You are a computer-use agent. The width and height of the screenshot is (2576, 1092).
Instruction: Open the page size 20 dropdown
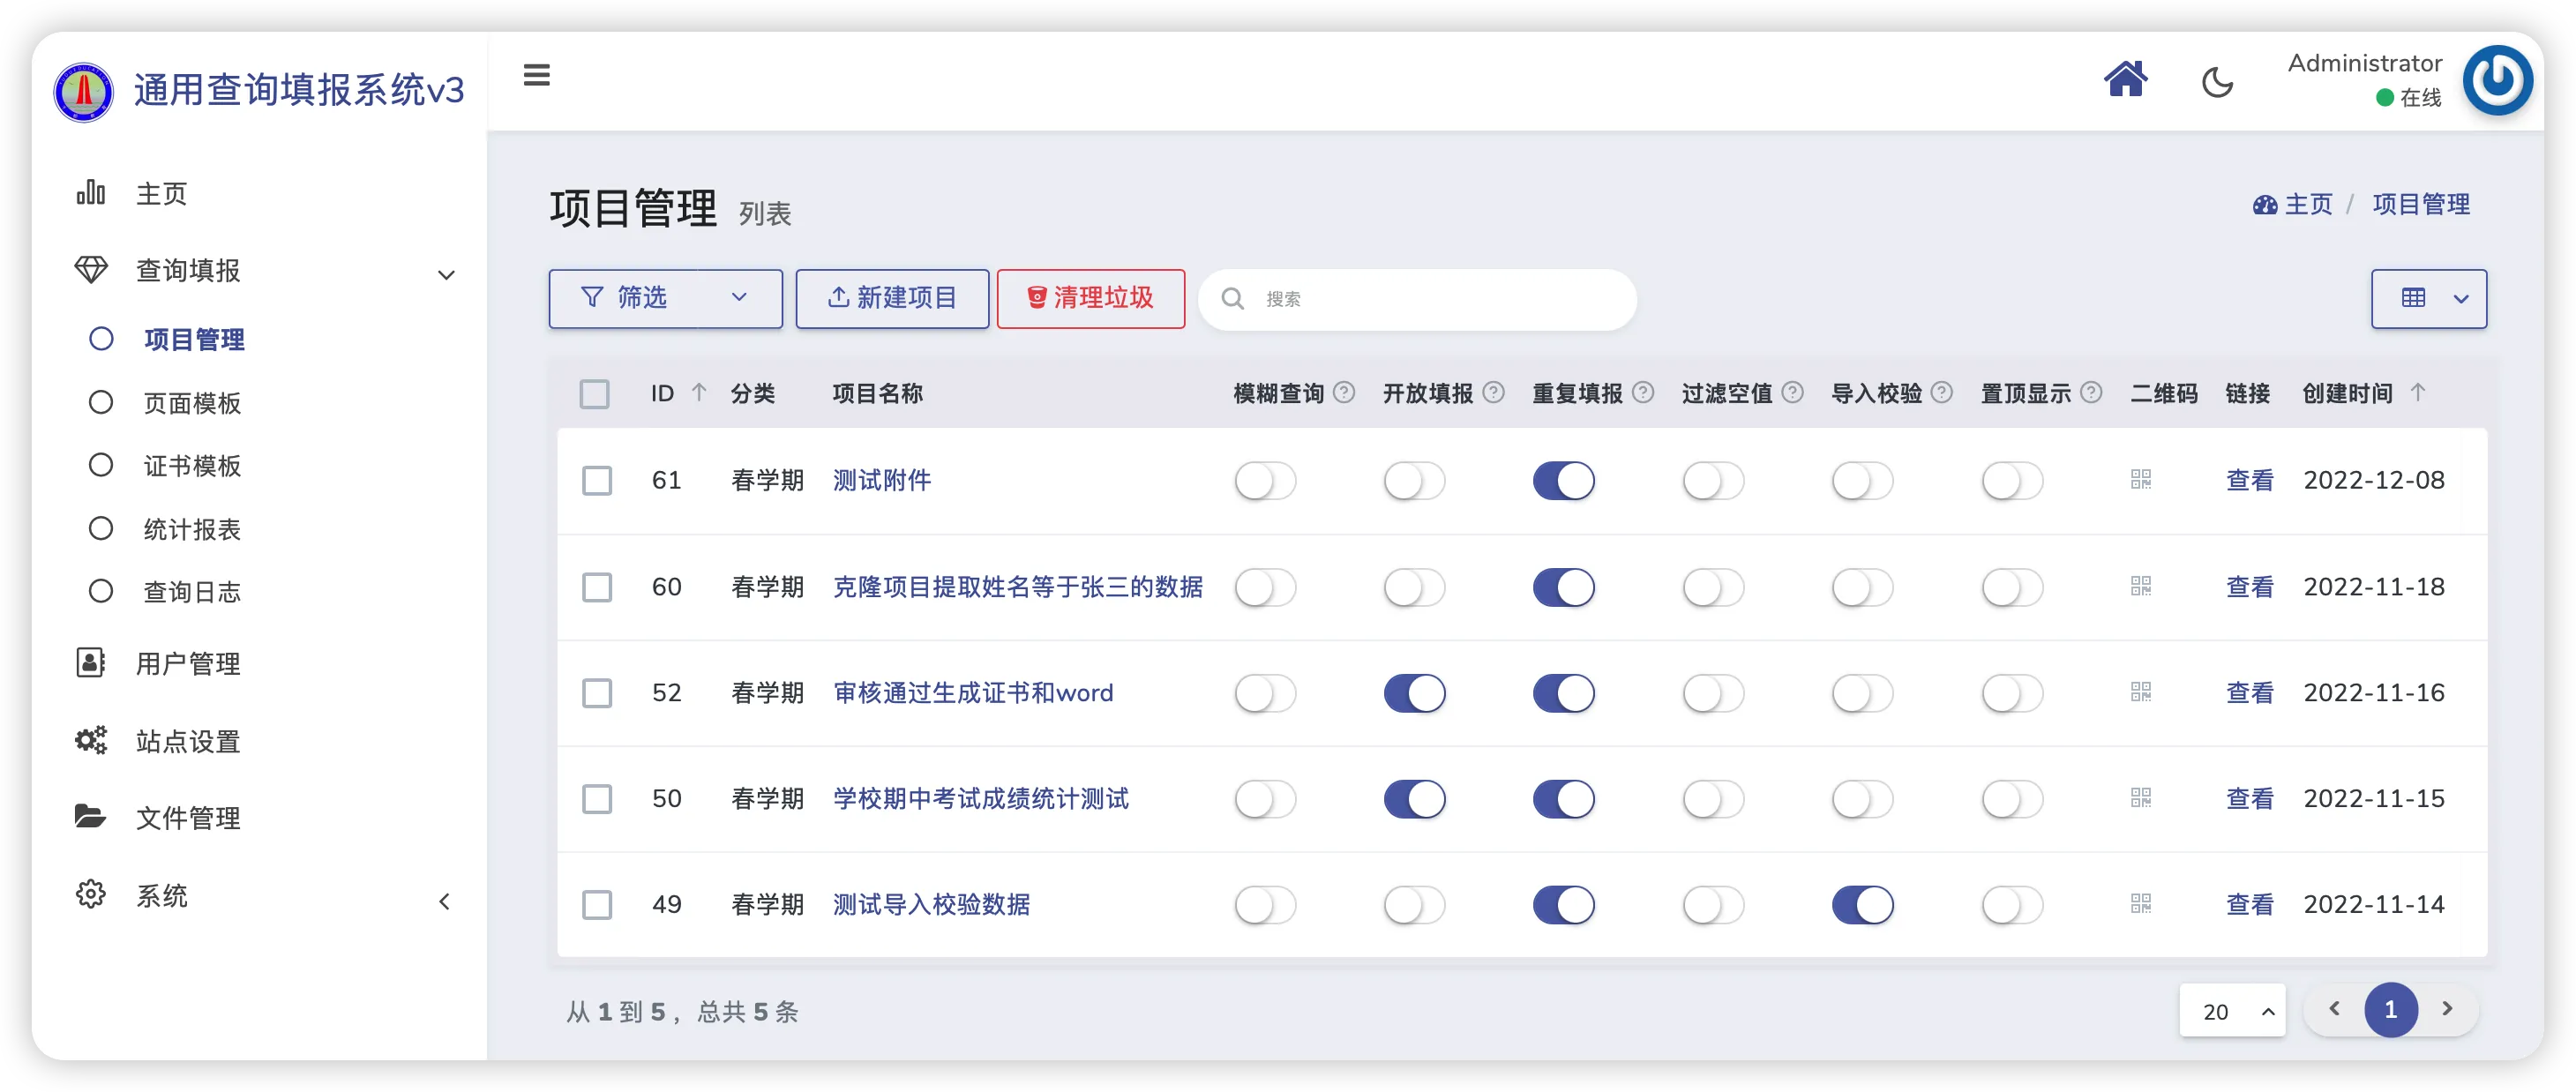(2231, 1011)
